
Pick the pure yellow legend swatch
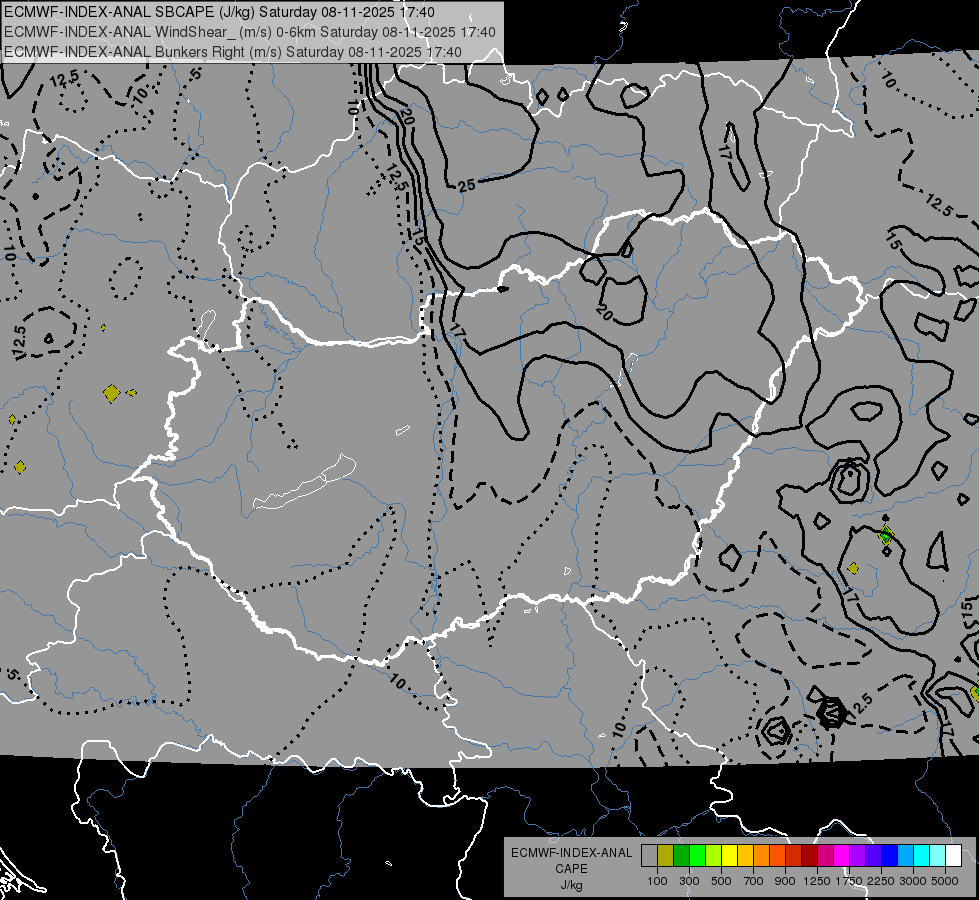729,855
